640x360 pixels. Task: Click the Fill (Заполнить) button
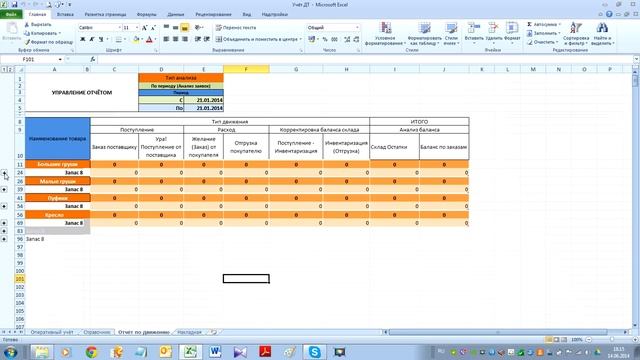point(544,33)
